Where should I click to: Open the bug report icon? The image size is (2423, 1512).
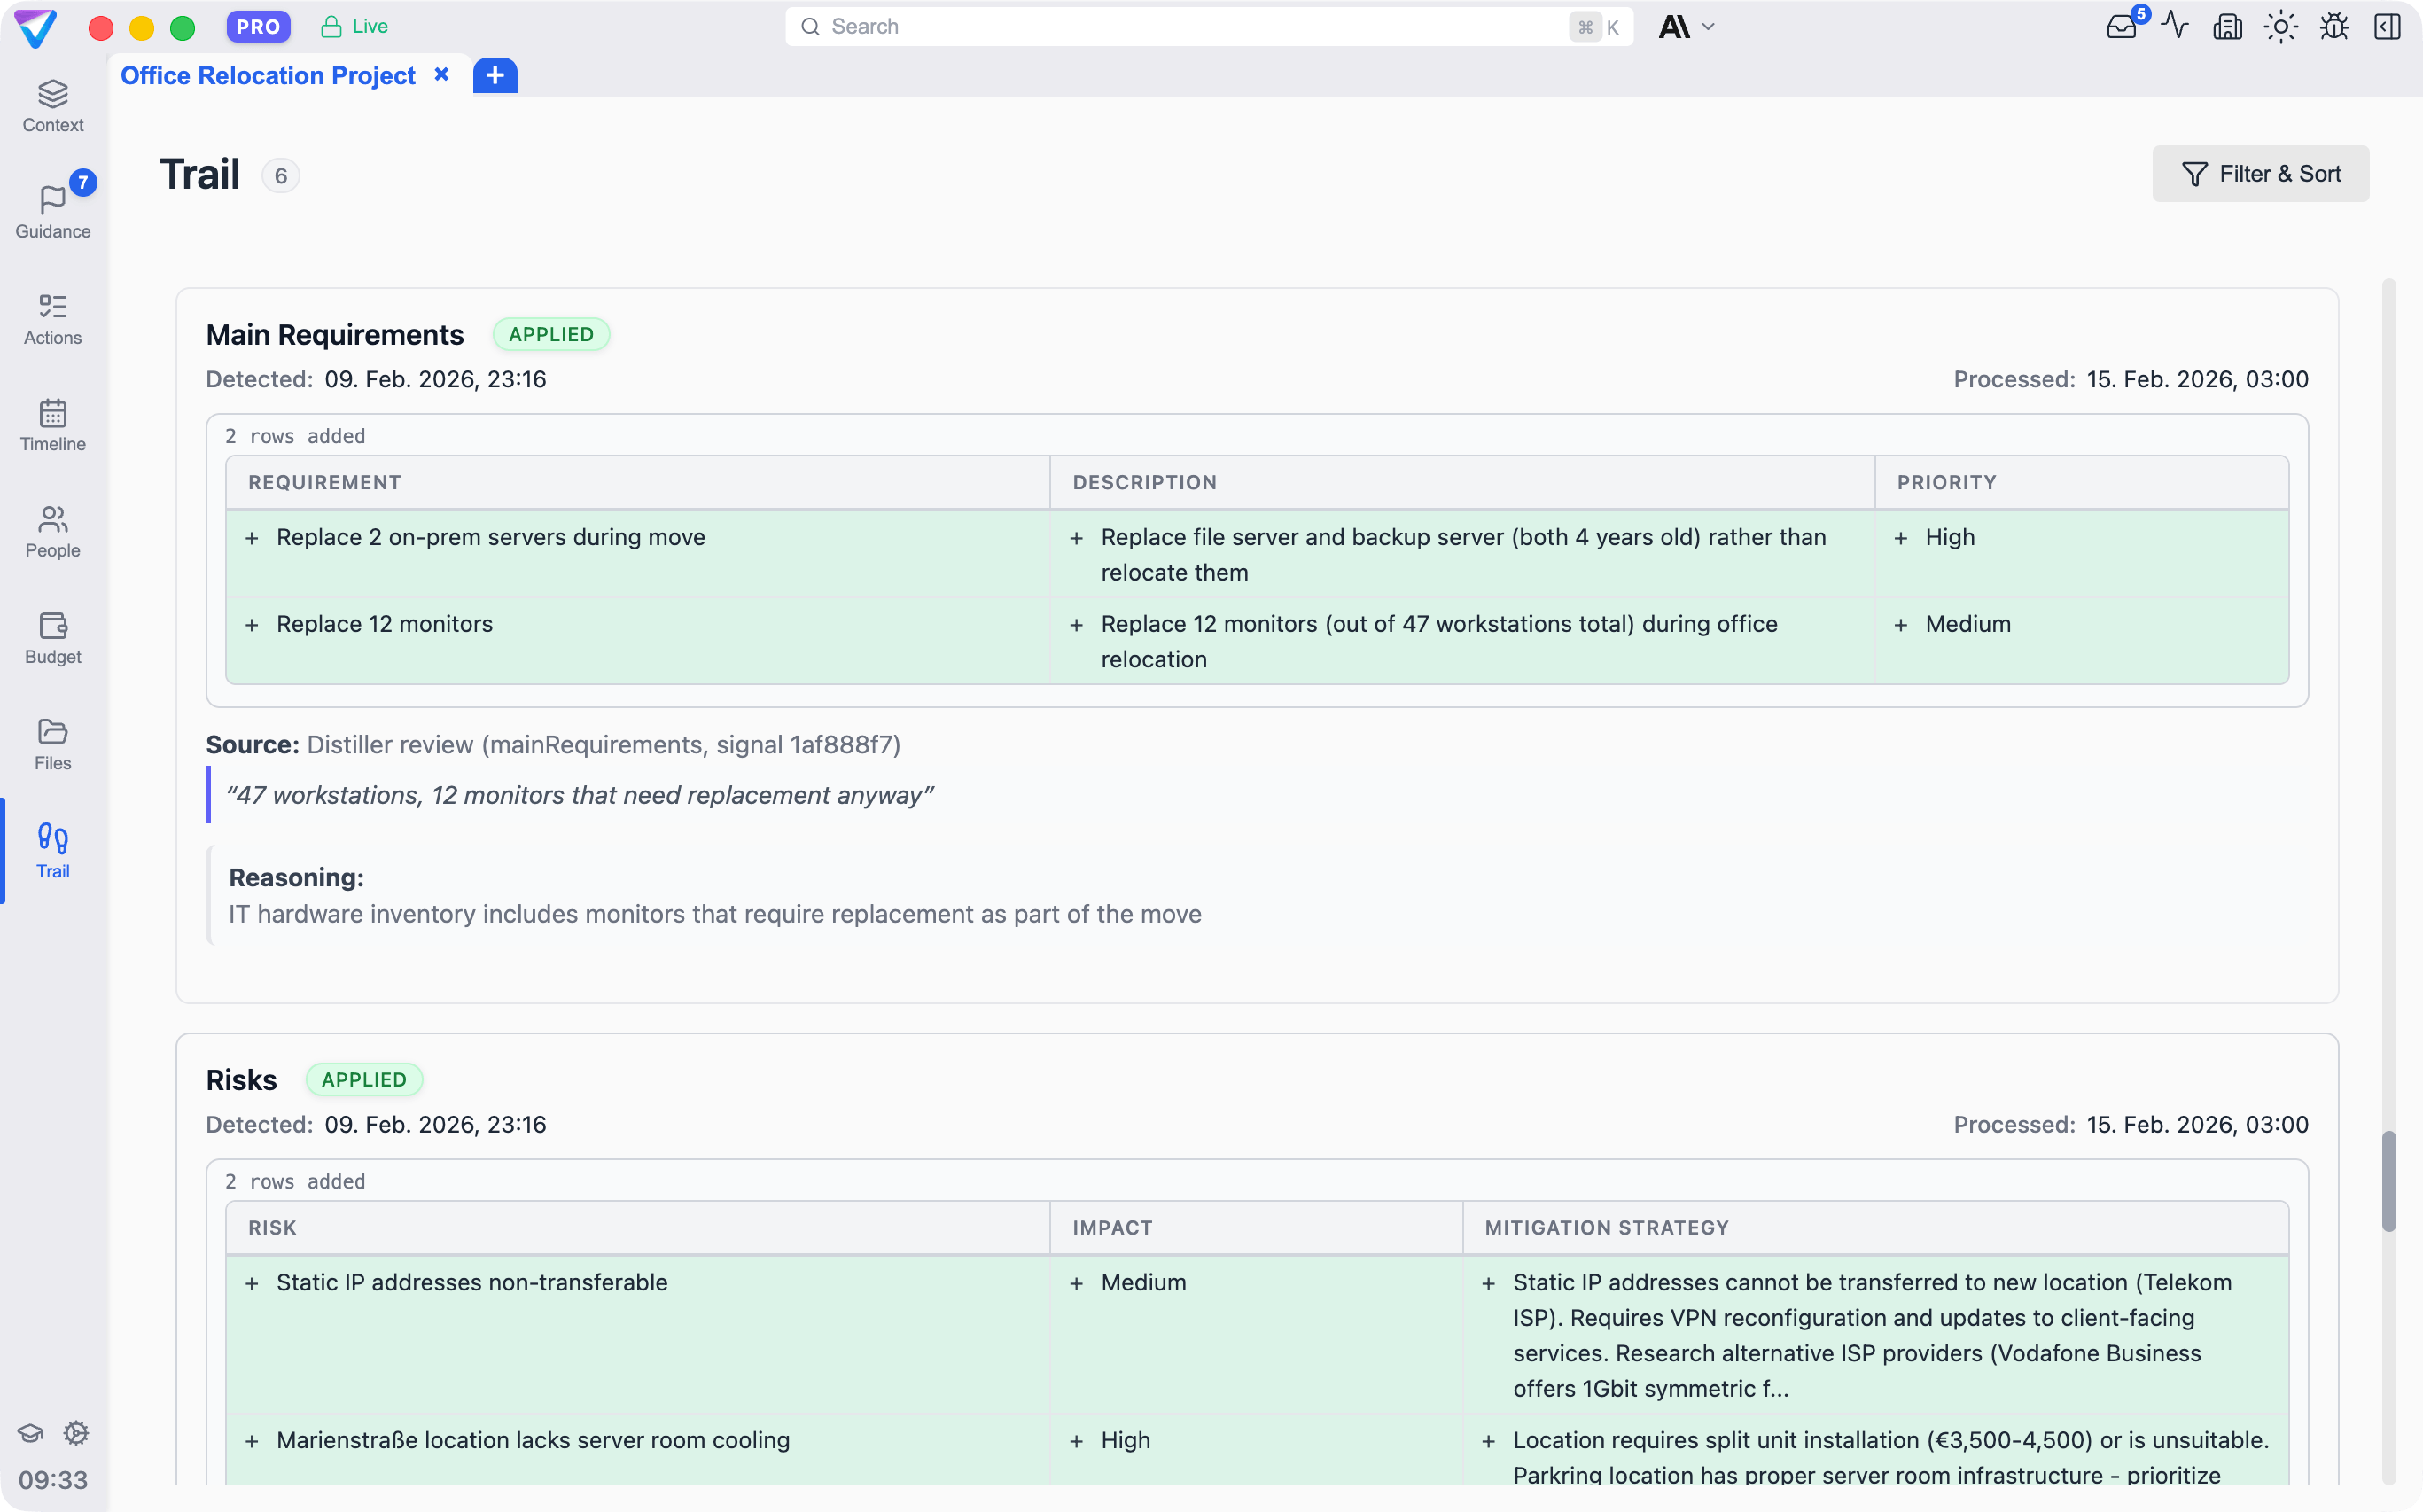(2333, 27)
